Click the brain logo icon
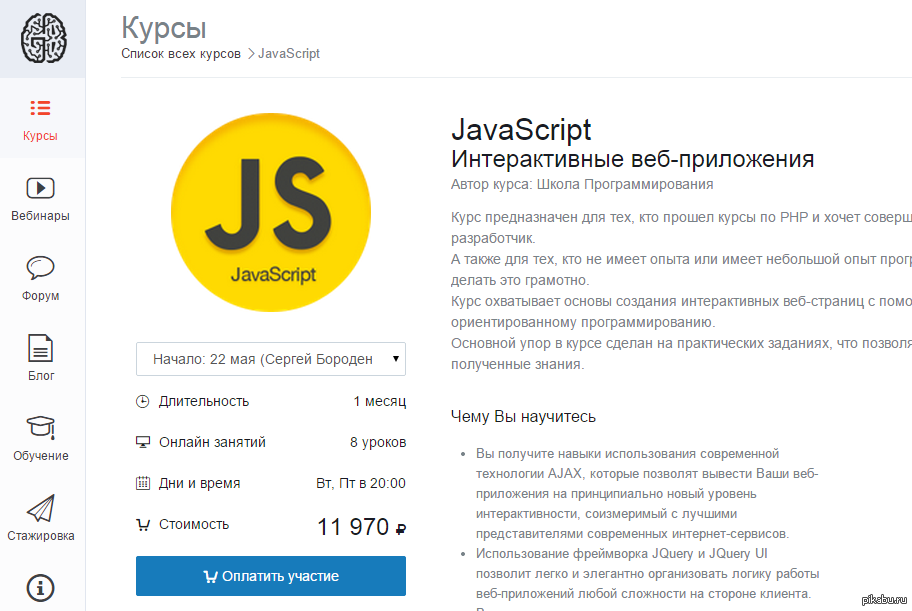The image size is (912, 611). click(42, 38)
